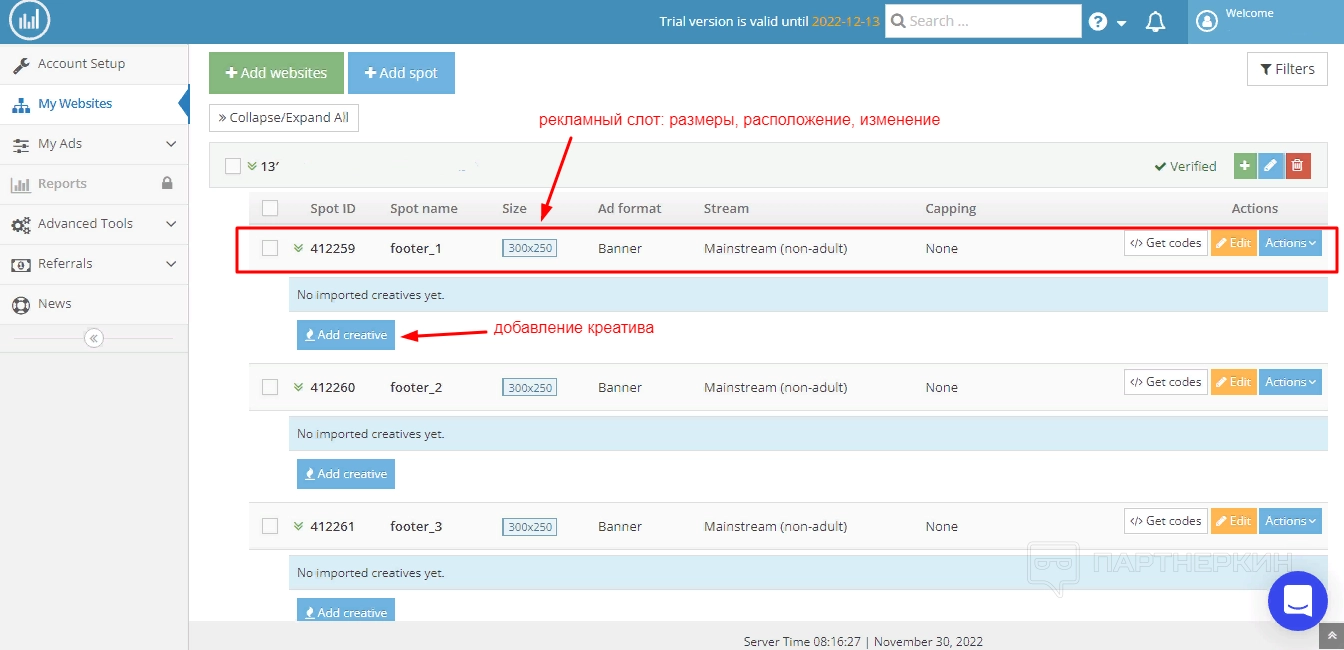Click the Search input field
Viewport: 1344px width, 650px height.
(983, 21)
